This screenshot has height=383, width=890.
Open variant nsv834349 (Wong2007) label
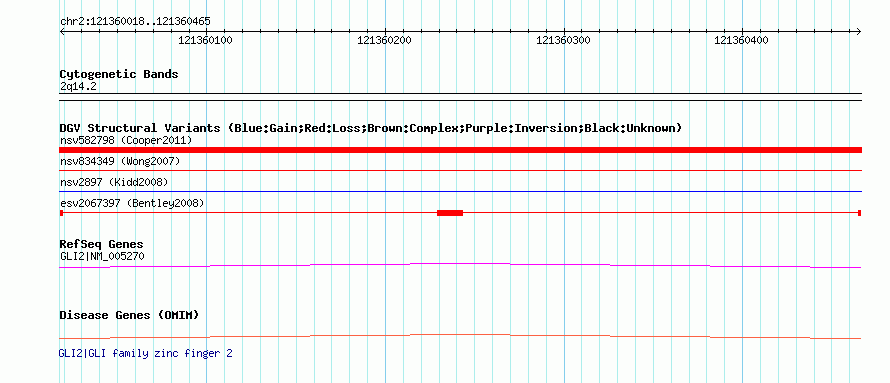pyautogui.click(x=120, y=161)
